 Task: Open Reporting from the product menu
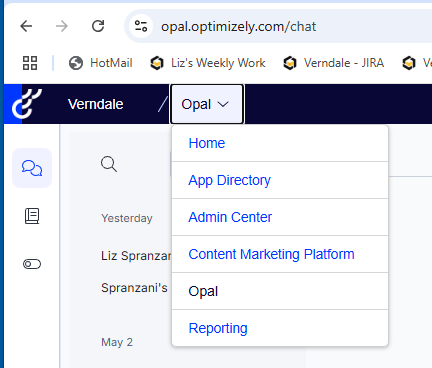280,328
